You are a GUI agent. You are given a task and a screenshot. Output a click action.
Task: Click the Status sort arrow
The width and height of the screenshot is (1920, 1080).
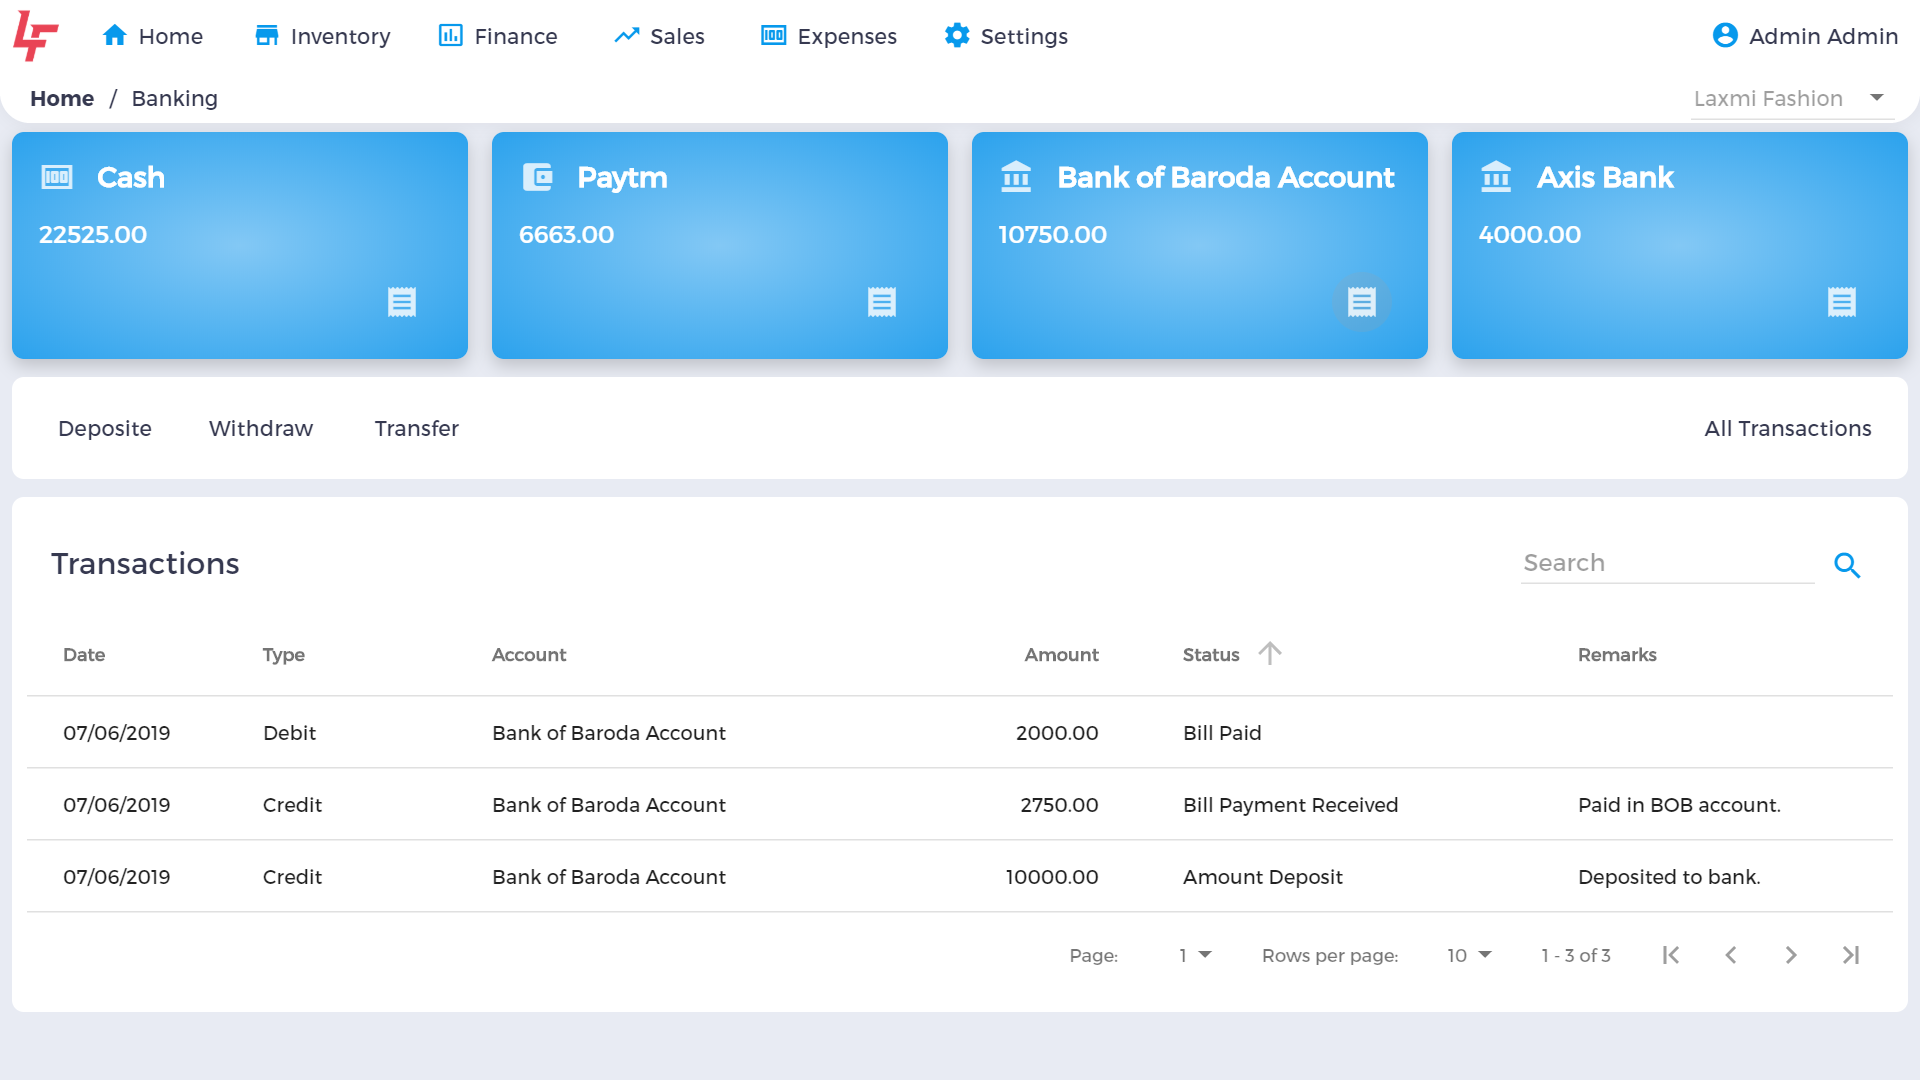(1270, 654)
